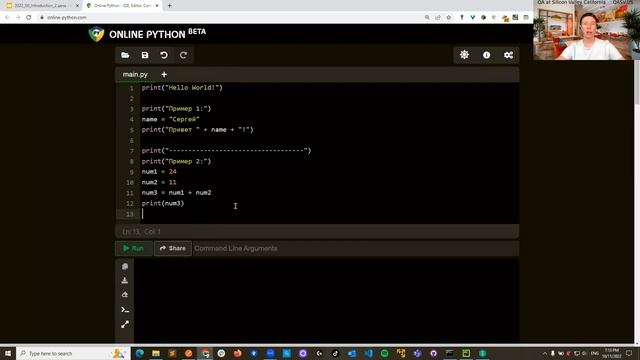The width and height of the screenshot is (640, 360).
Task: Open the terminal prompt icon in console sidebar
Action: (125, 310)
